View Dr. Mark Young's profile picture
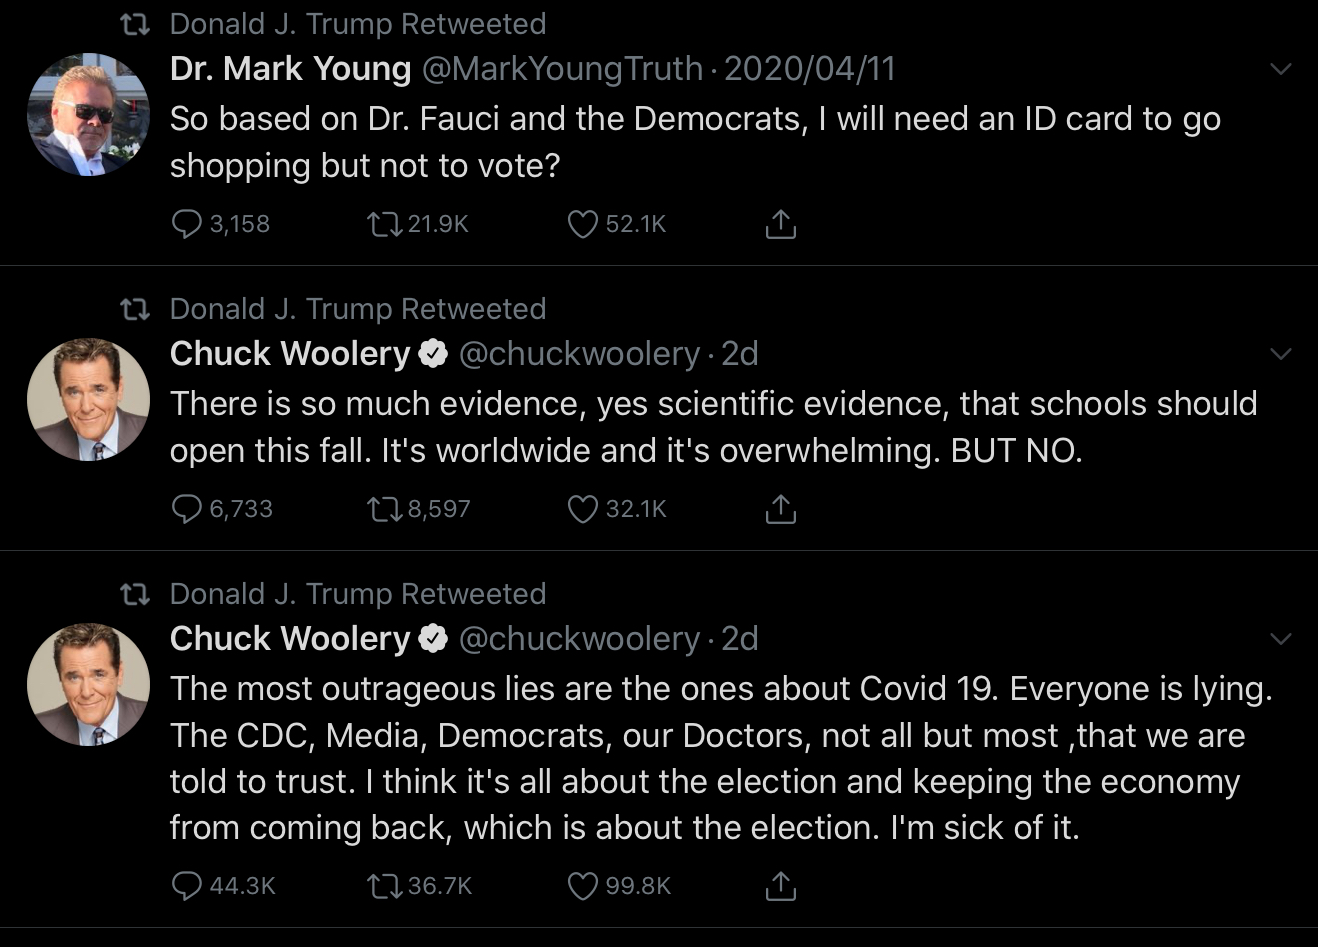 [x=88, y=114]
